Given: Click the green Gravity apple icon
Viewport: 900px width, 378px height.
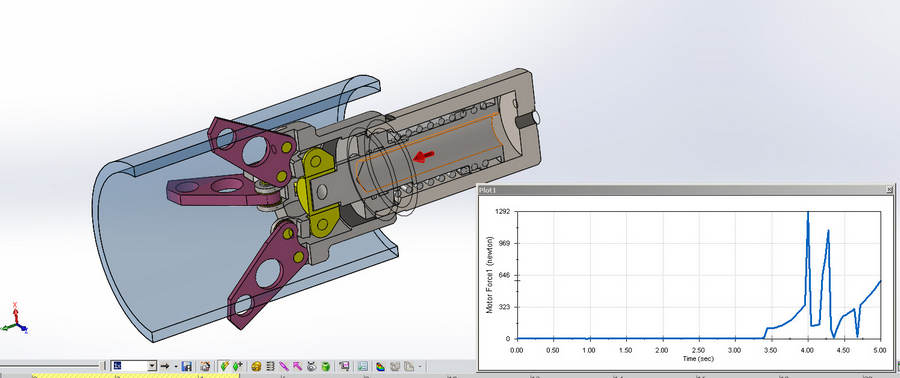Looking at the screenshot, I should coord(325,366).
